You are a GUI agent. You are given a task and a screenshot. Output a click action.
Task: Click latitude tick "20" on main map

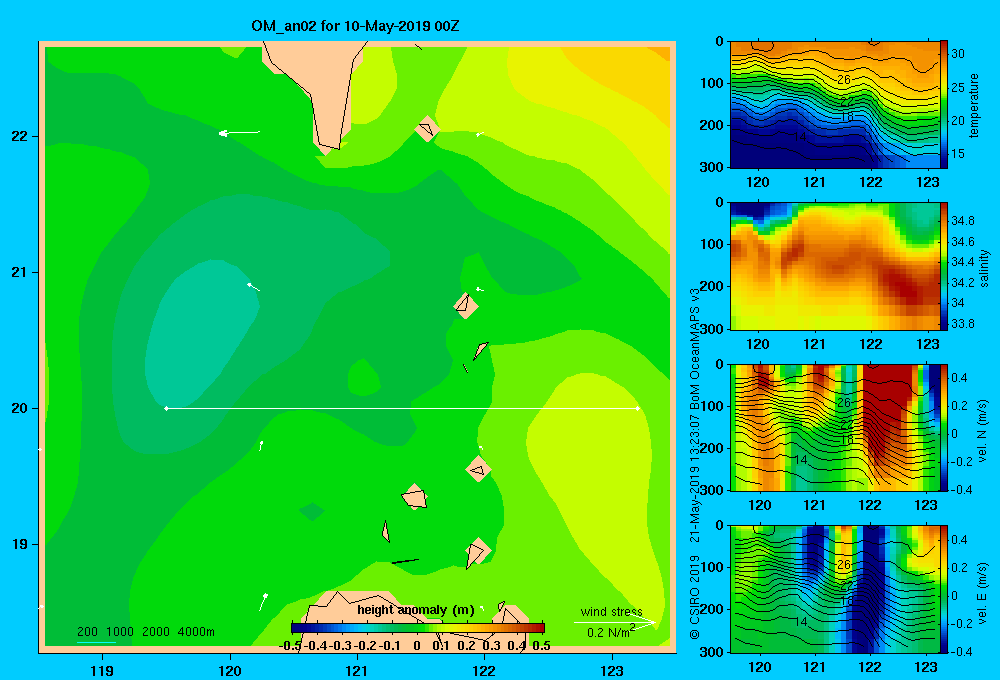20,408
